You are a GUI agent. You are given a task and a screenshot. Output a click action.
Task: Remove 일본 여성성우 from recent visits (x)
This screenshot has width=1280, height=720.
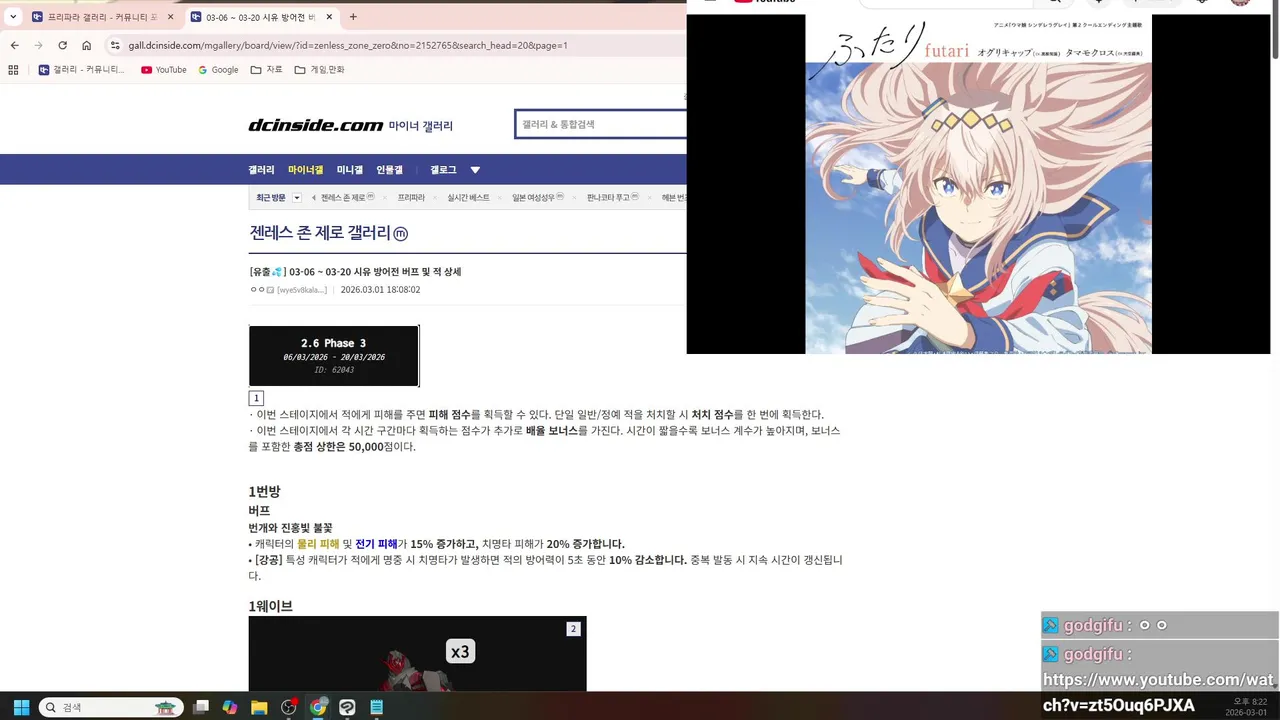pos(575,198)
